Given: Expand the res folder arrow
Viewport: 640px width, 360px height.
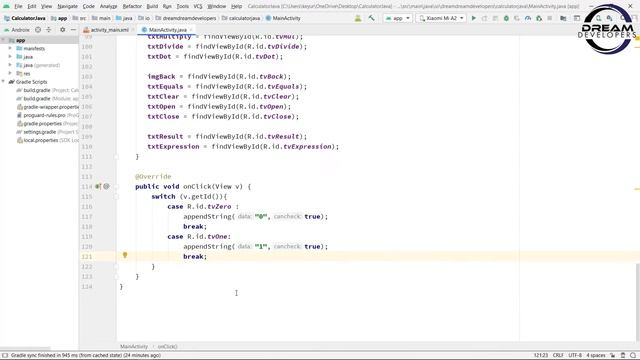Looking at the screenshot, I should coord(10,73).
